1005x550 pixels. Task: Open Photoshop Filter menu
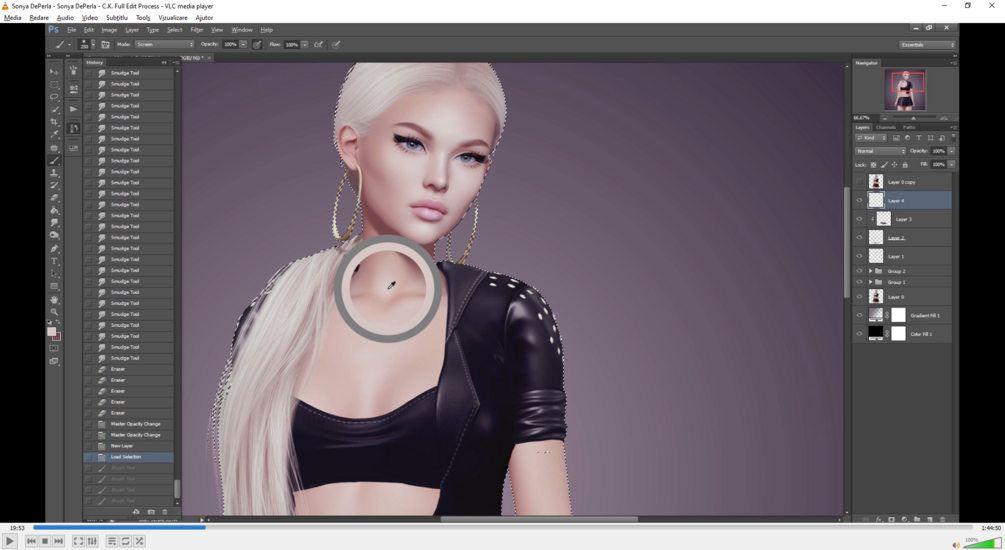tap(197, 30)
